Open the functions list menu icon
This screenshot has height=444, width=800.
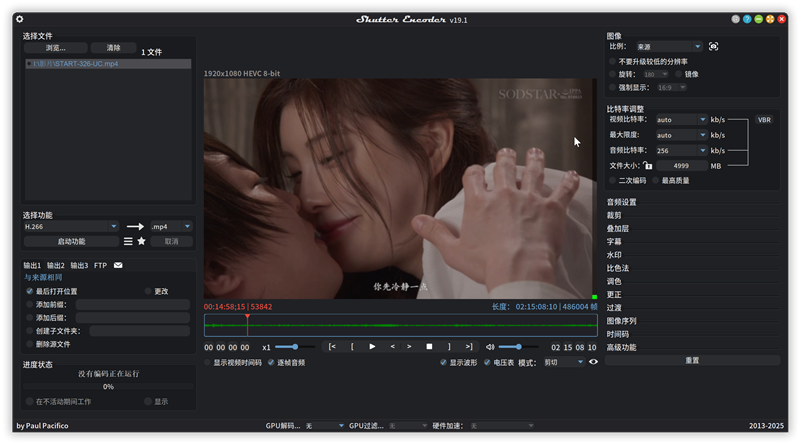(x=128, y=241)
